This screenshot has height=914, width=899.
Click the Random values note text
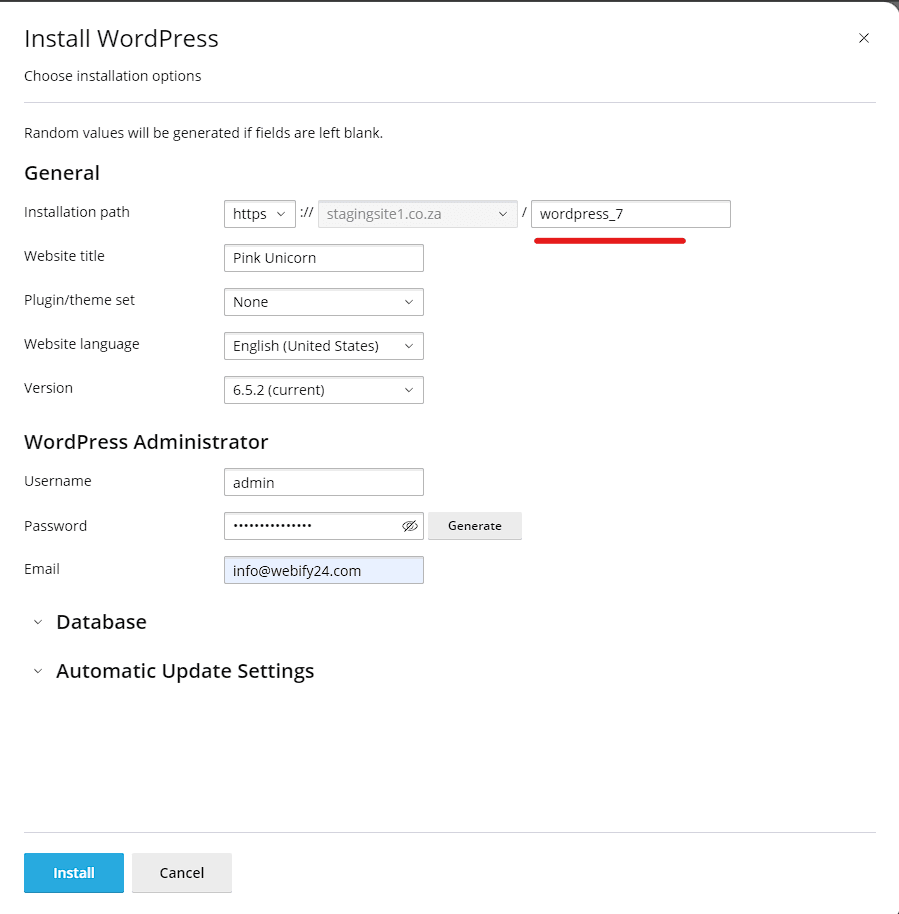point(203,133)
